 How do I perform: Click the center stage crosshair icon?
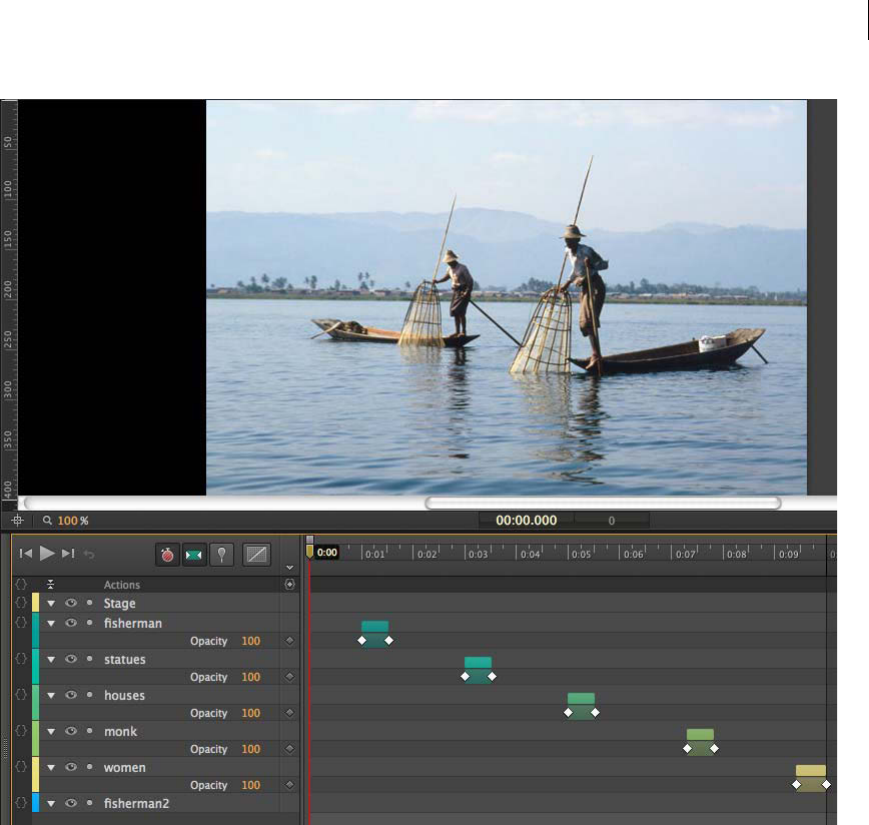[18, 521]
